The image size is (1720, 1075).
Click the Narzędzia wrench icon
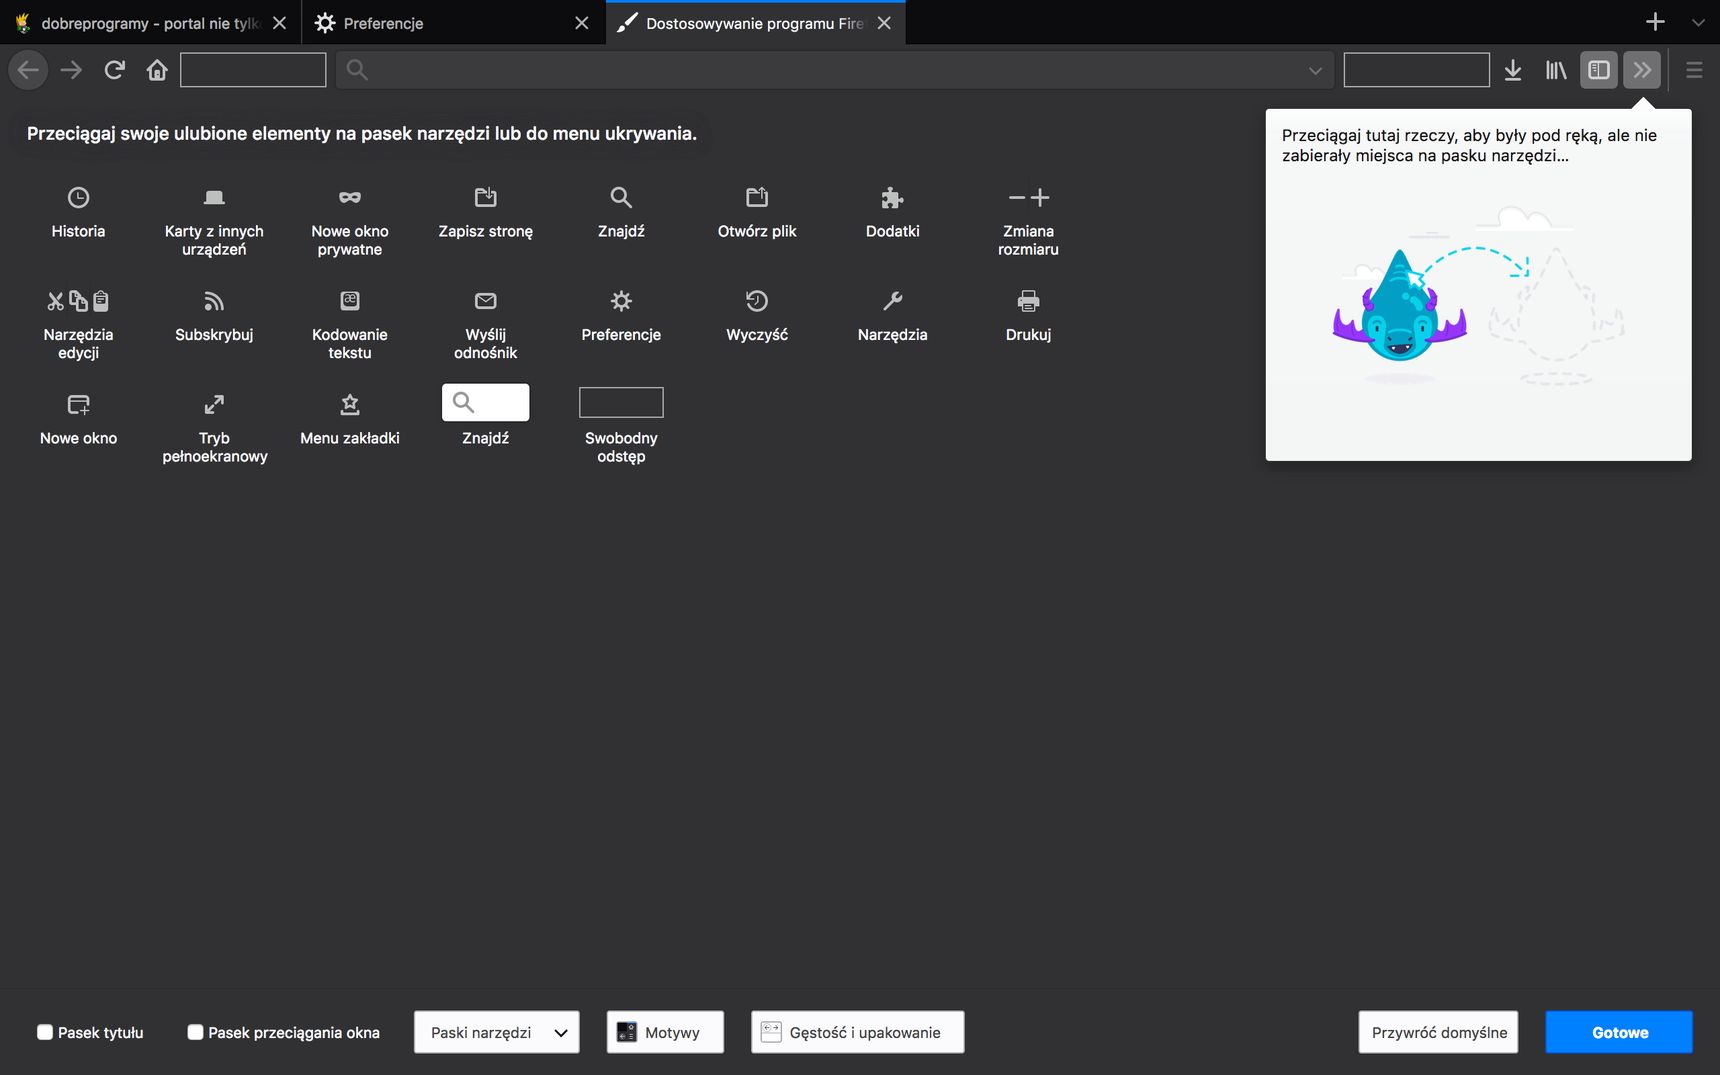pyautogui.click(x=893, y=301)
